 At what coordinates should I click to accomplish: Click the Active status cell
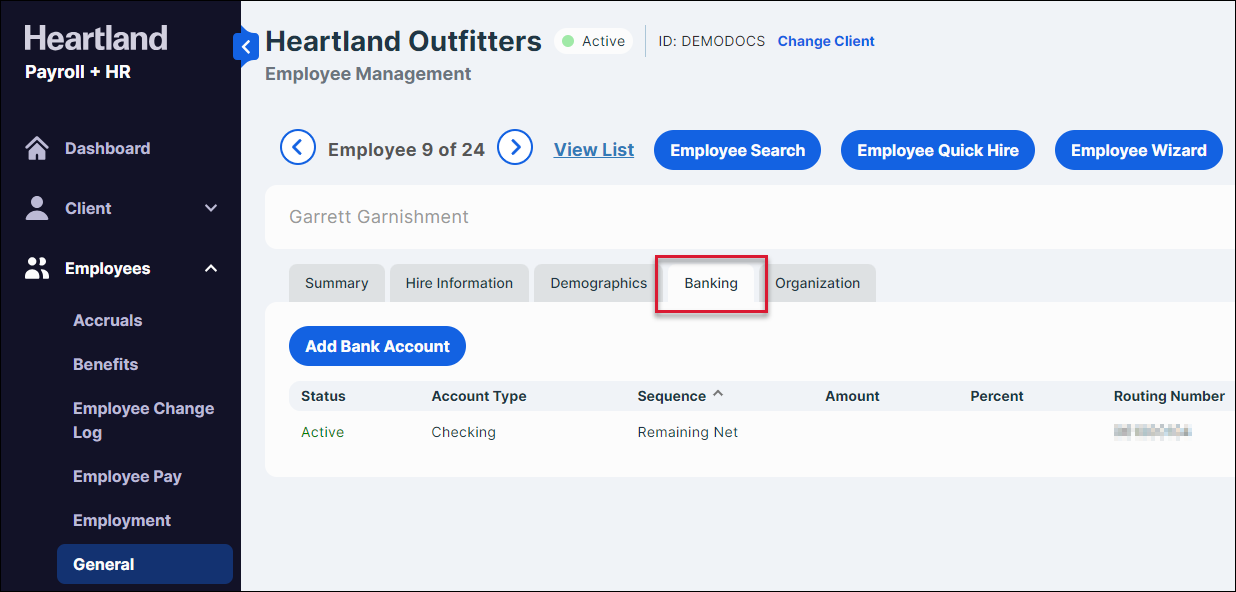click(322, 432)
